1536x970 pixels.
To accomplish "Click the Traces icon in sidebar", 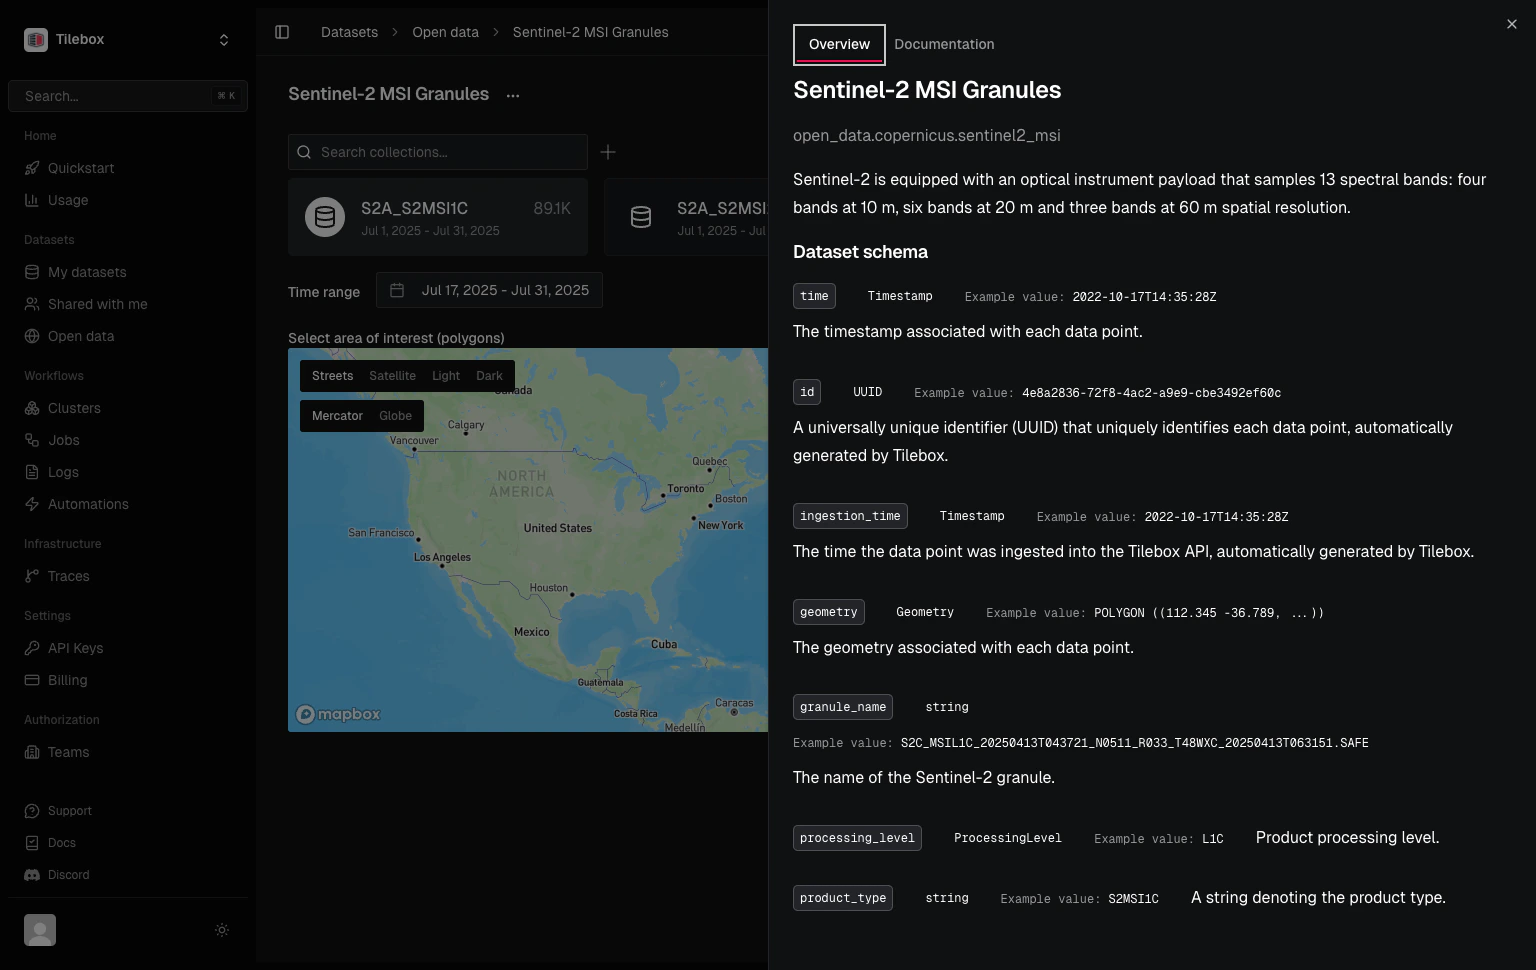I will pyautogui.click(x=32, y=576).
